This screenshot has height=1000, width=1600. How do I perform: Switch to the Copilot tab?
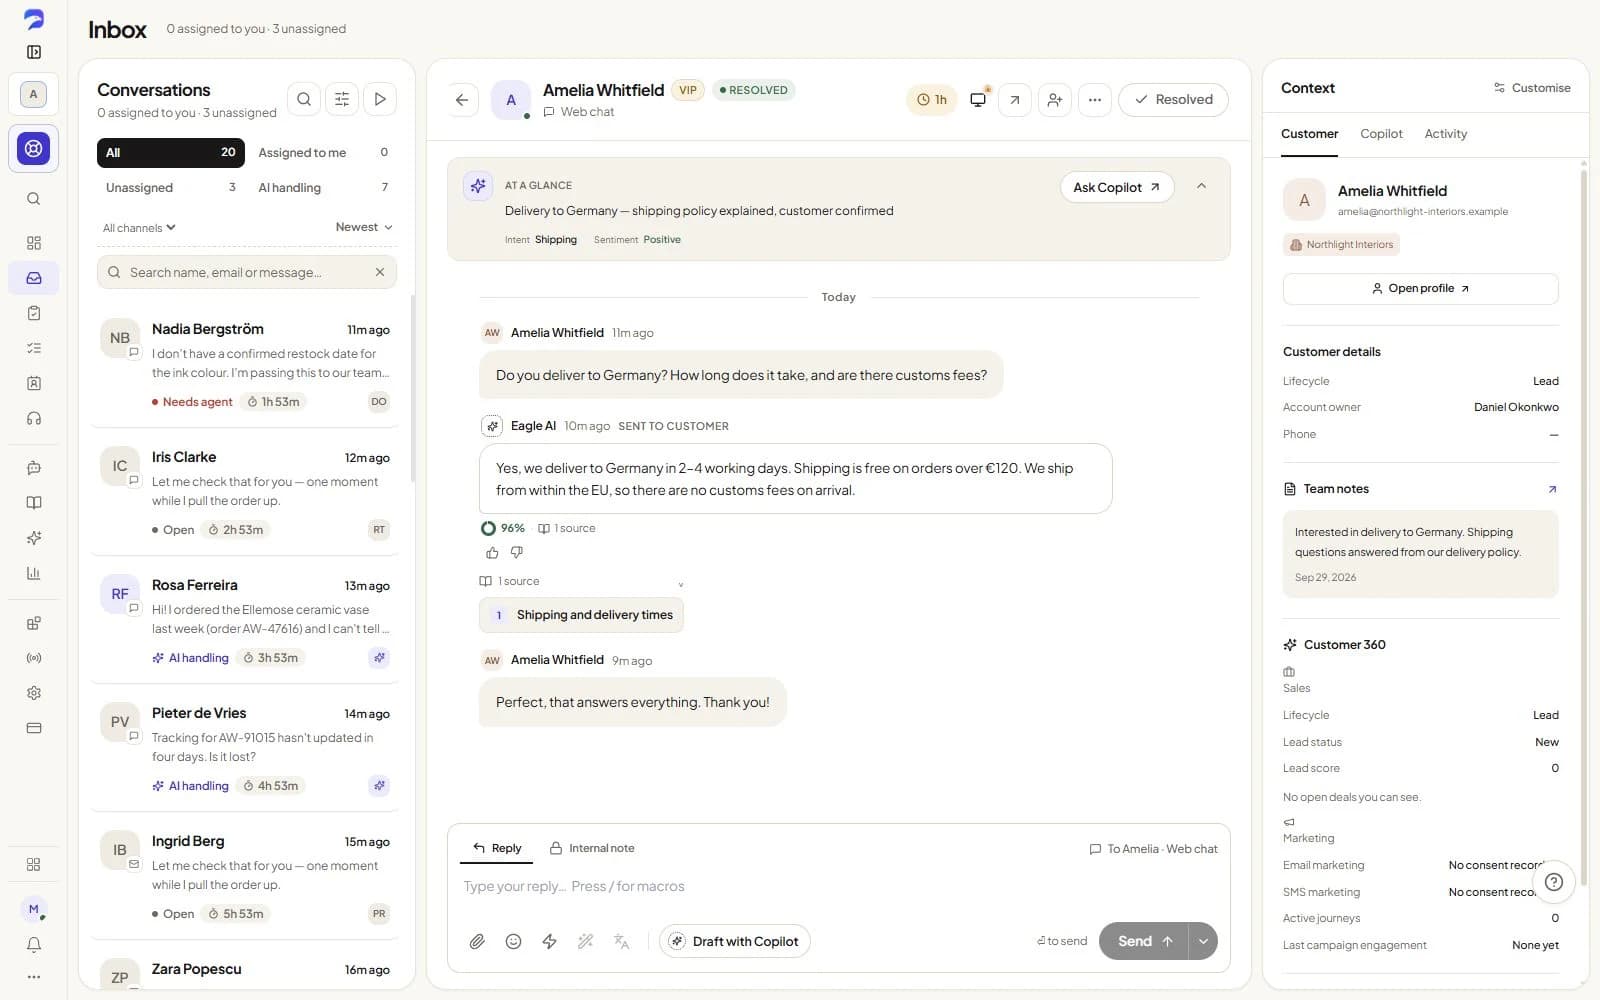pyautogui.click(x=1381, y=134)
